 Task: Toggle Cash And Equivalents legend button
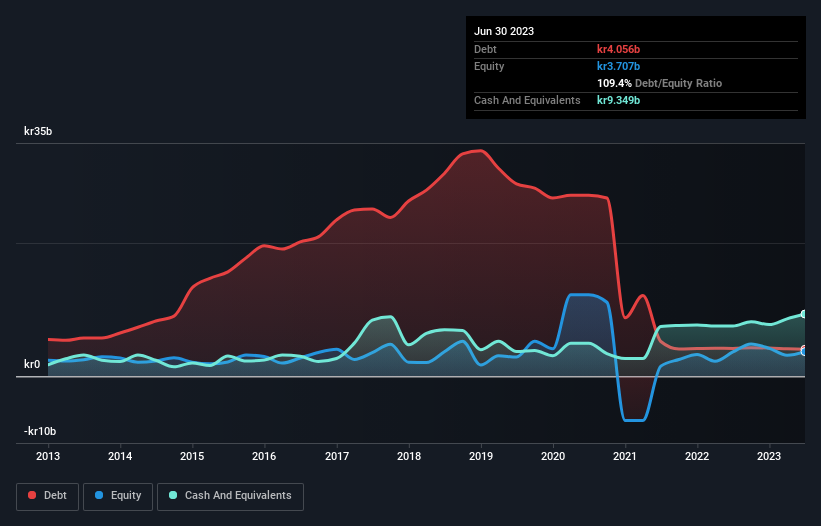pyautogui.click(x=230, y=496)
